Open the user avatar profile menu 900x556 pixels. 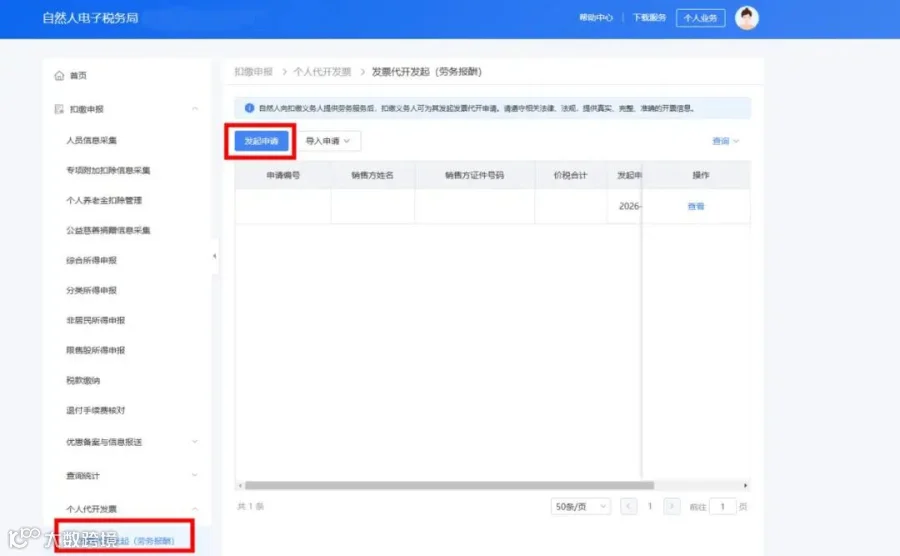747,18
